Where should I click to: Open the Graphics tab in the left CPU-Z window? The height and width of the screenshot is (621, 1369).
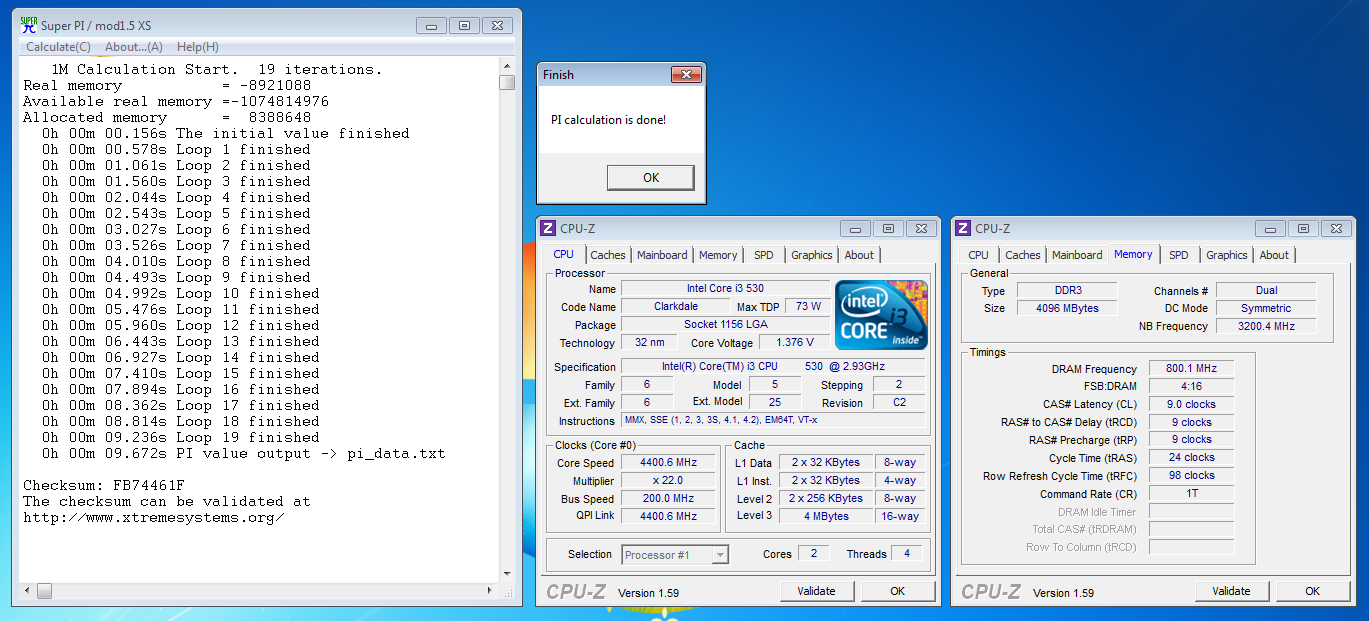pos(812,255)
